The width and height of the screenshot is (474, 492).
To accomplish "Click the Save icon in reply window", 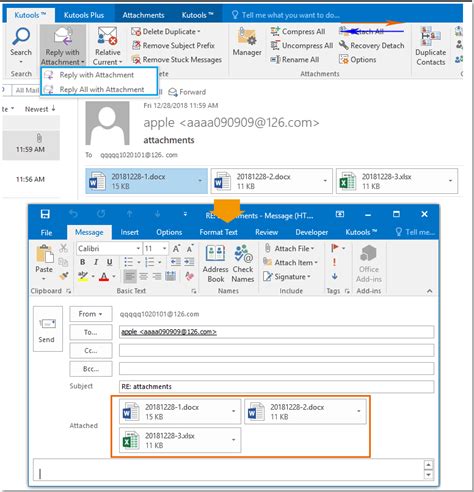I will 45,214.
